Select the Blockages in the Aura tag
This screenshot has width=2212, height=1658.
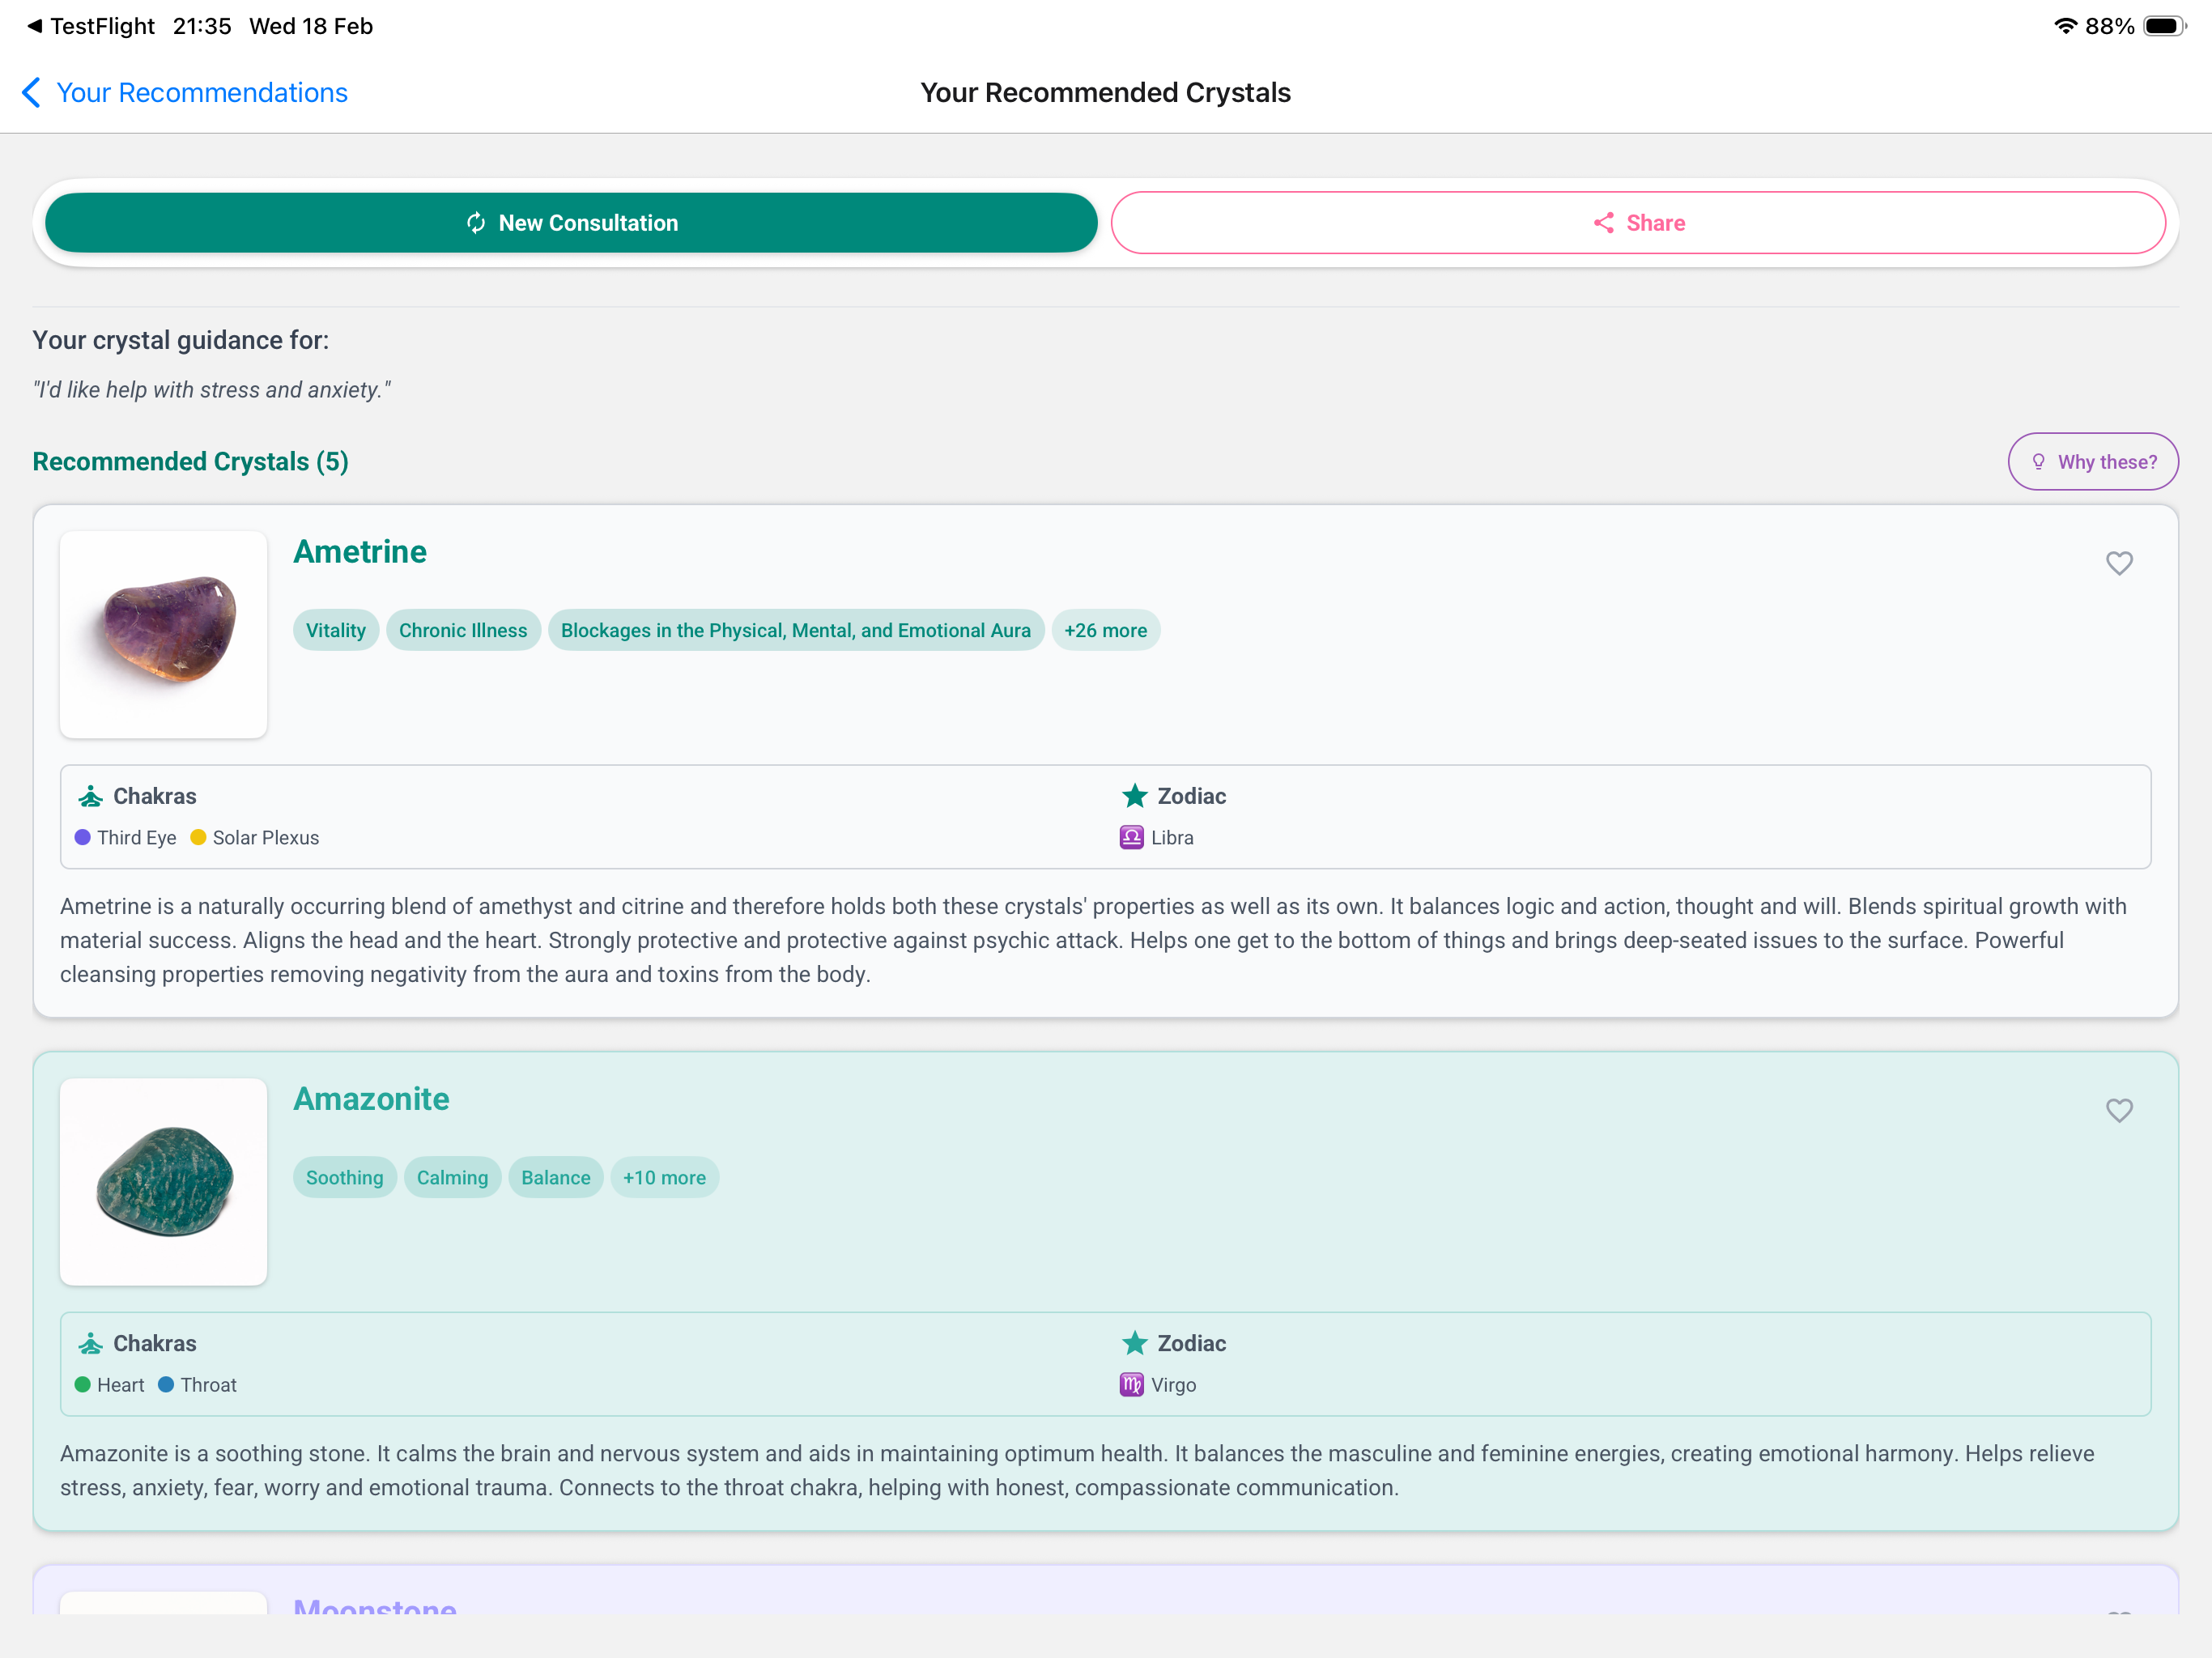(796, 630)
